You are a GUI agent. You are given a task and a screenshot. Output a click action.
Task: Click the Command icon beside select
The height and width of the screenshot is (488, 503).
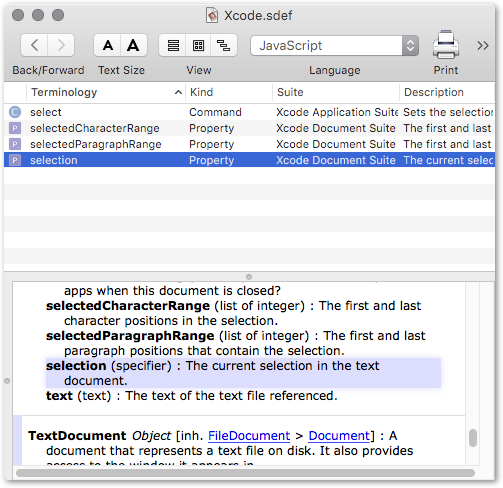pyautogui.click(x=15, y=112)
